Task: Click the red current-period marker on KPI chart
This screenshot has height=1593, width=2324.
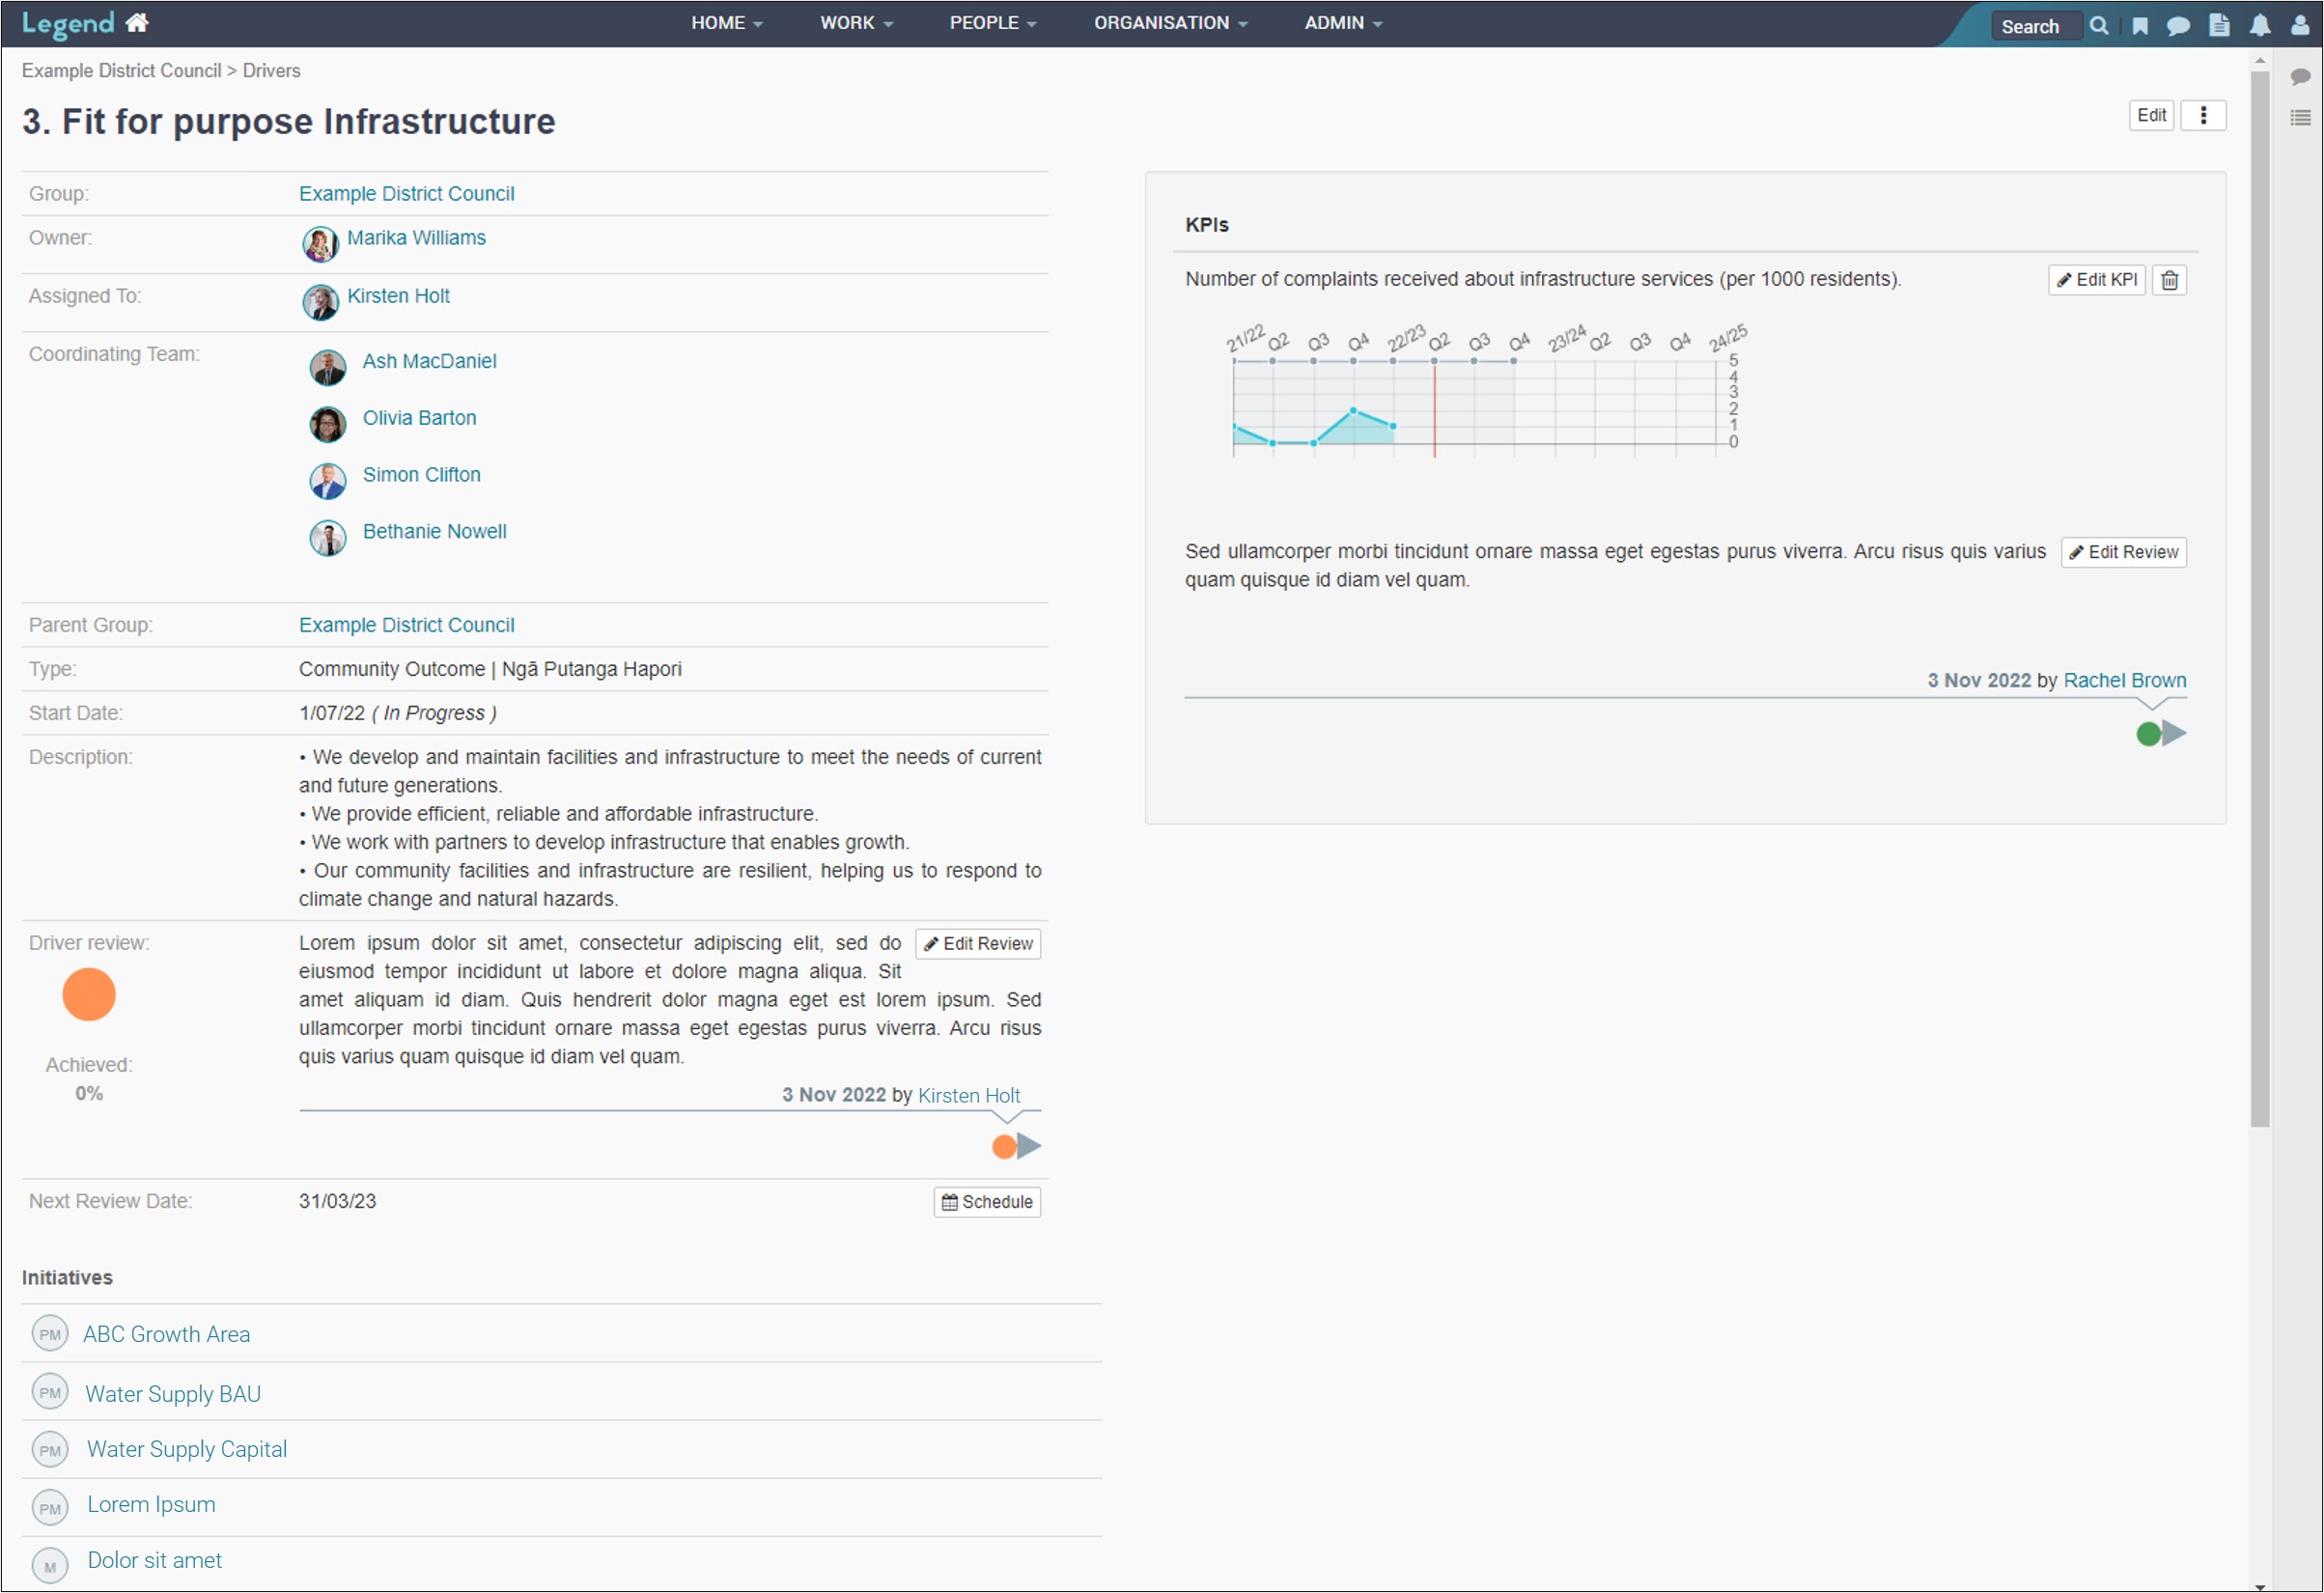Action: click(1435, 410)
